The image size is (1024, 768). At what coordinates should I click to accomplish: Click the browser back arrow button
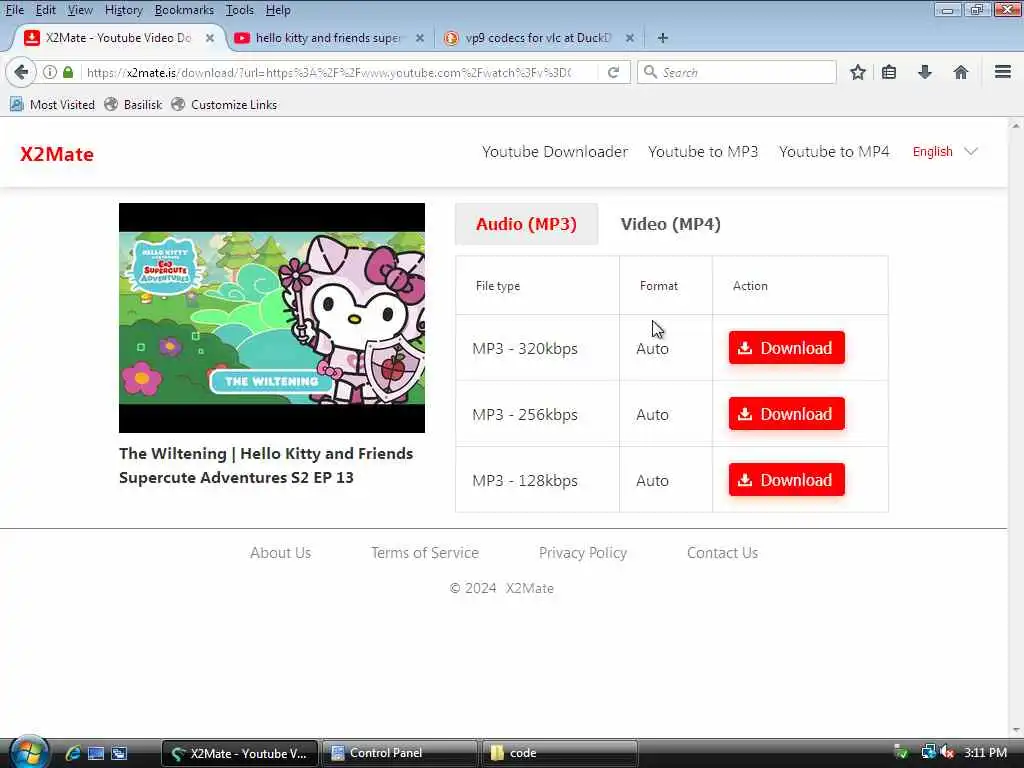pyautogui.click(x=21, y=72)
